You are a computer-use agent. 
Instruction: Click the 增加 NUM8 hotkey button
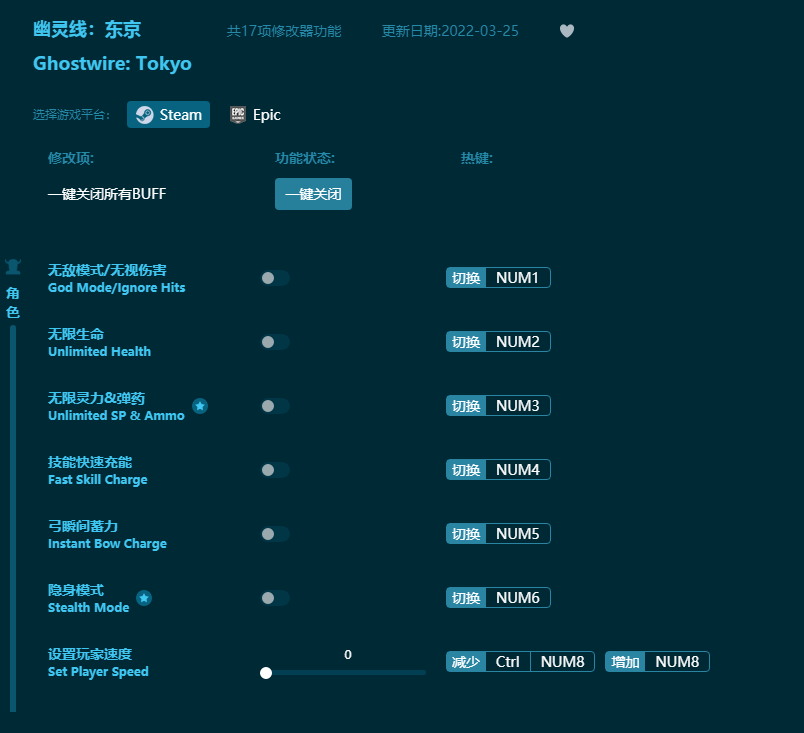657,662
